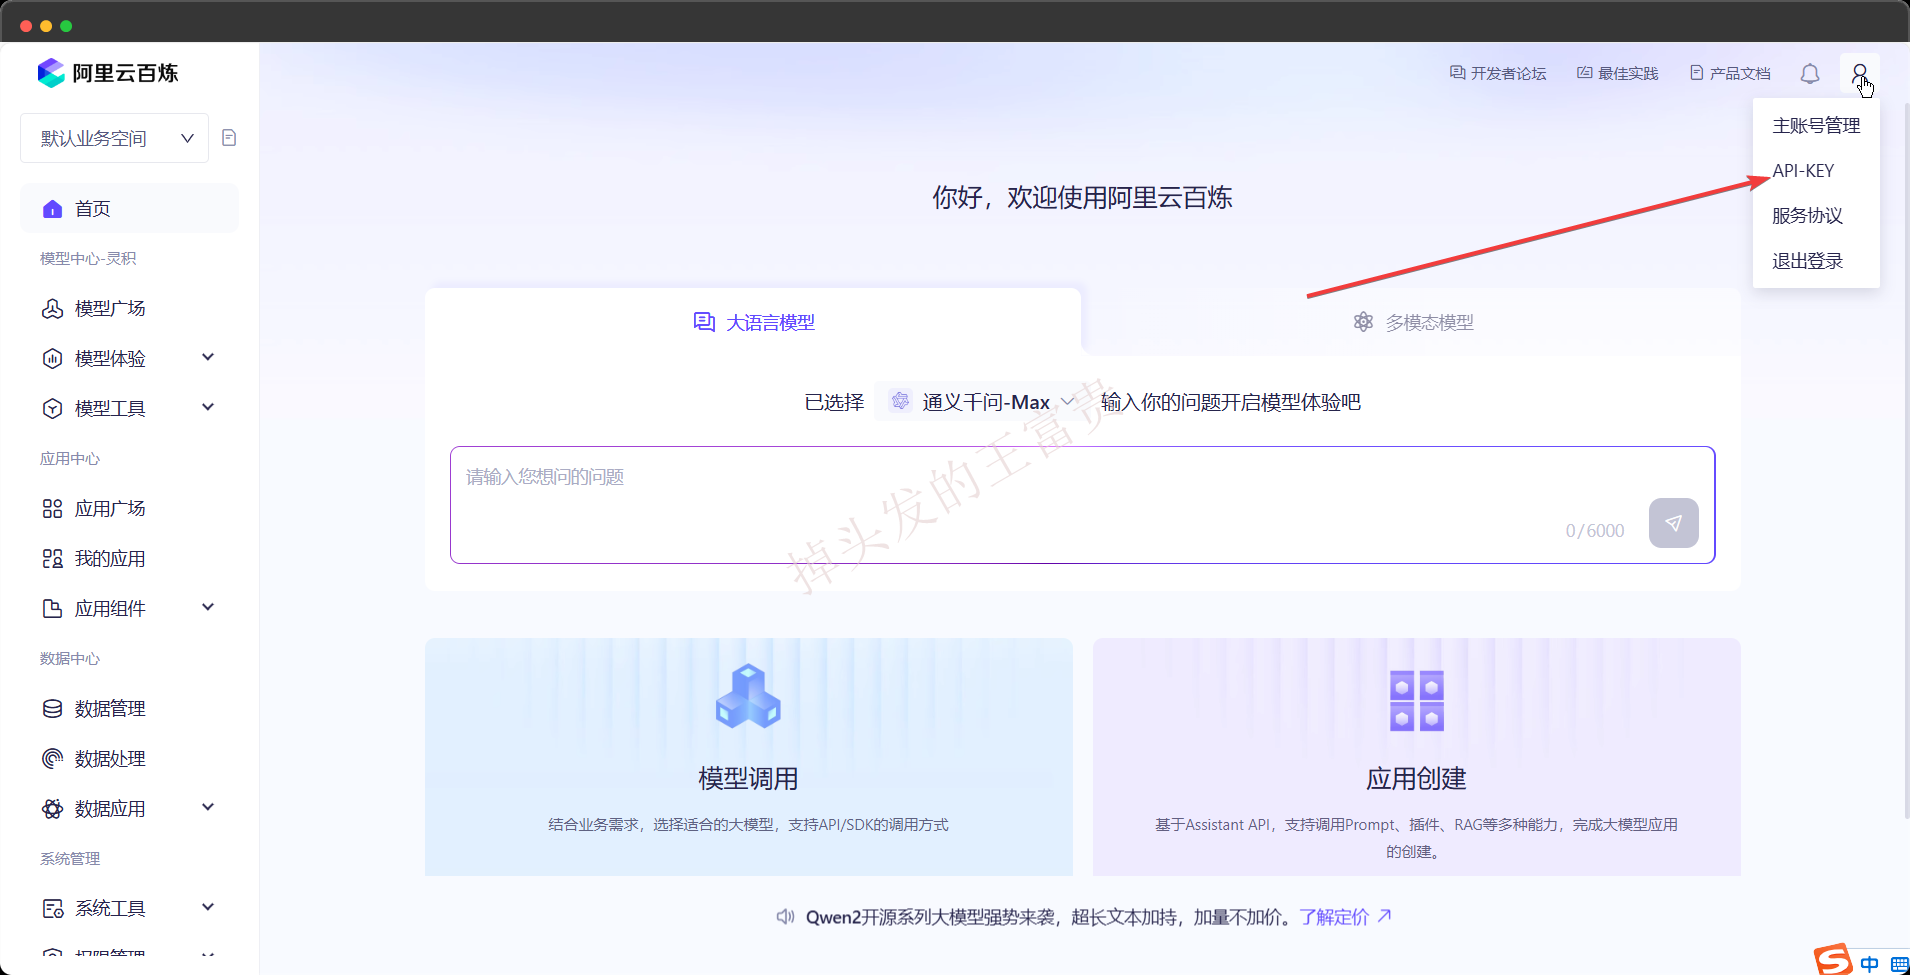Open the 开发者论坛 link

[x=1498, y=74]
